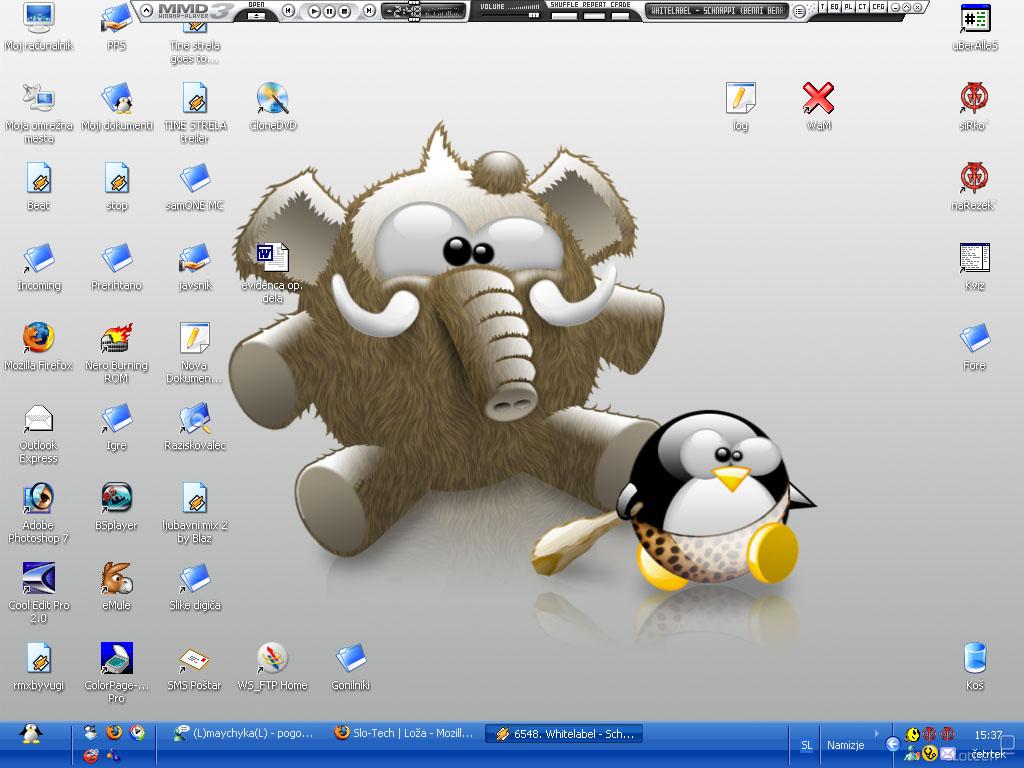Click the Winamp time display
The height and width of the screenshot is (768, 1024).
click(402, 11)
